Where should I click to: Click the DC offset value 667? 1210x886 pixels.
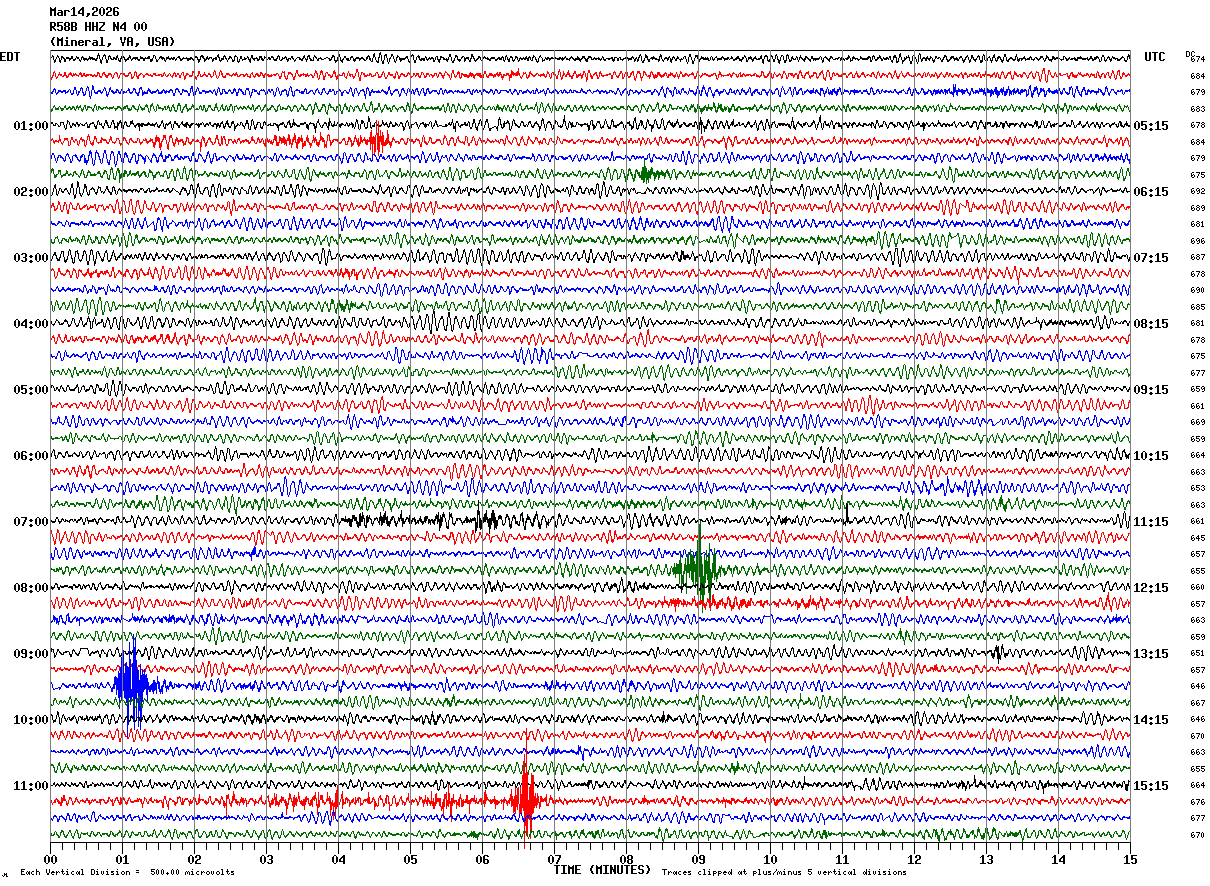[x=1197, y=703]
